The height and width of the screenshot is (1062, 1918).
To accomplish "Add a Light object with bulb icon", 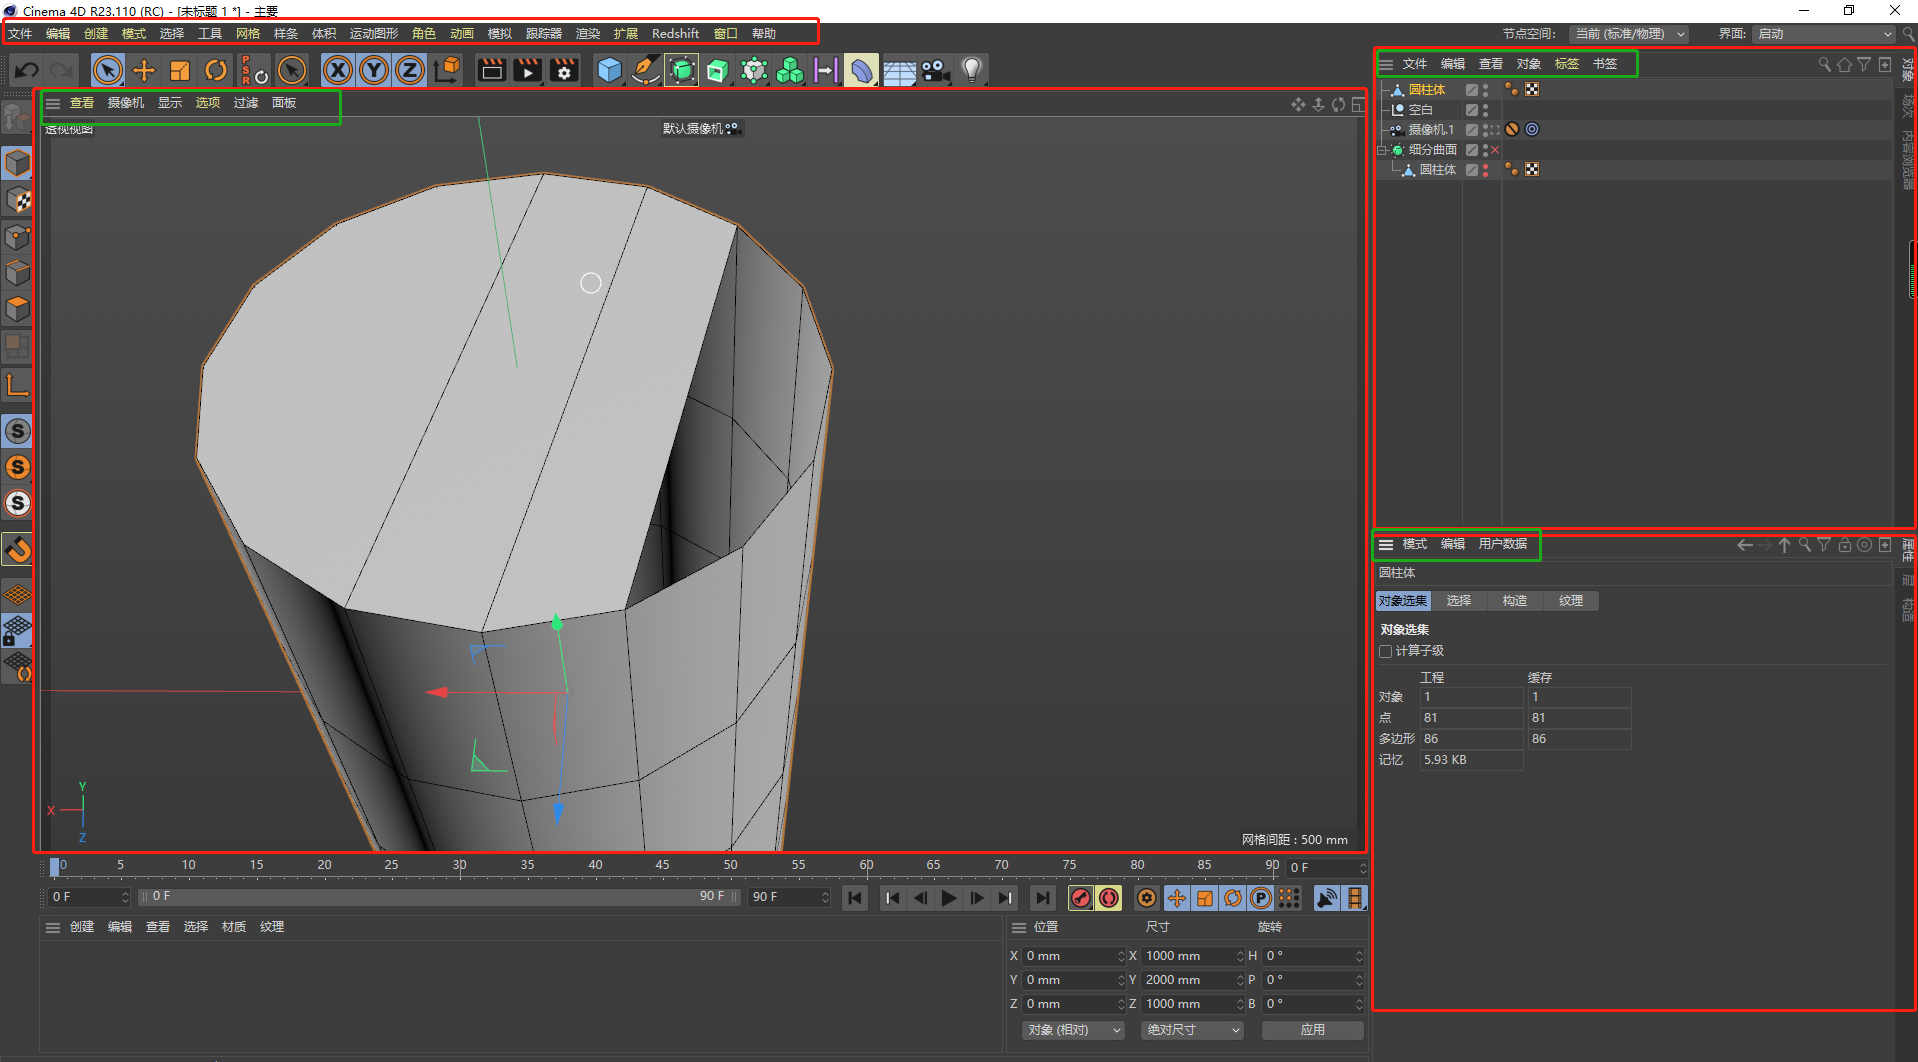I will pos(971,70).
